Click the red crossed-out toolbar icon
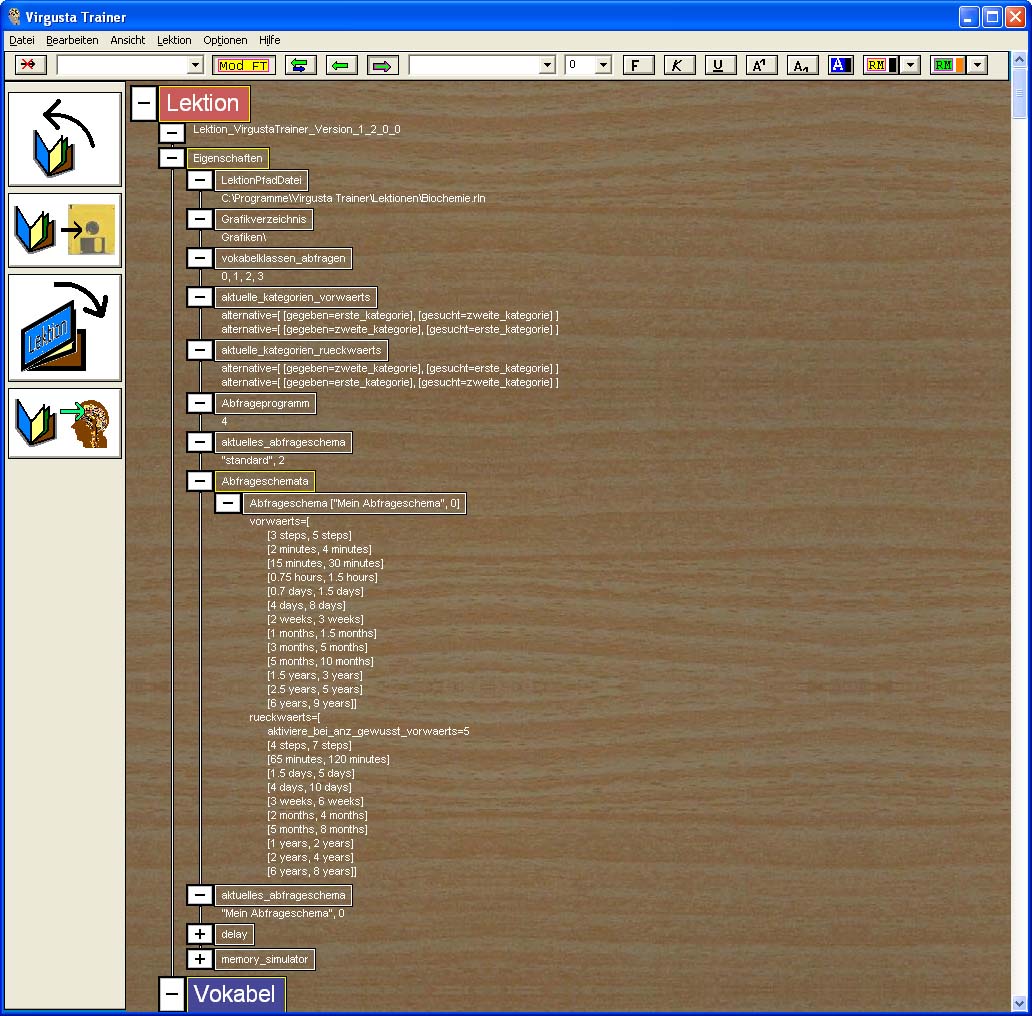 pyautogui.click(x=30, y=64)
